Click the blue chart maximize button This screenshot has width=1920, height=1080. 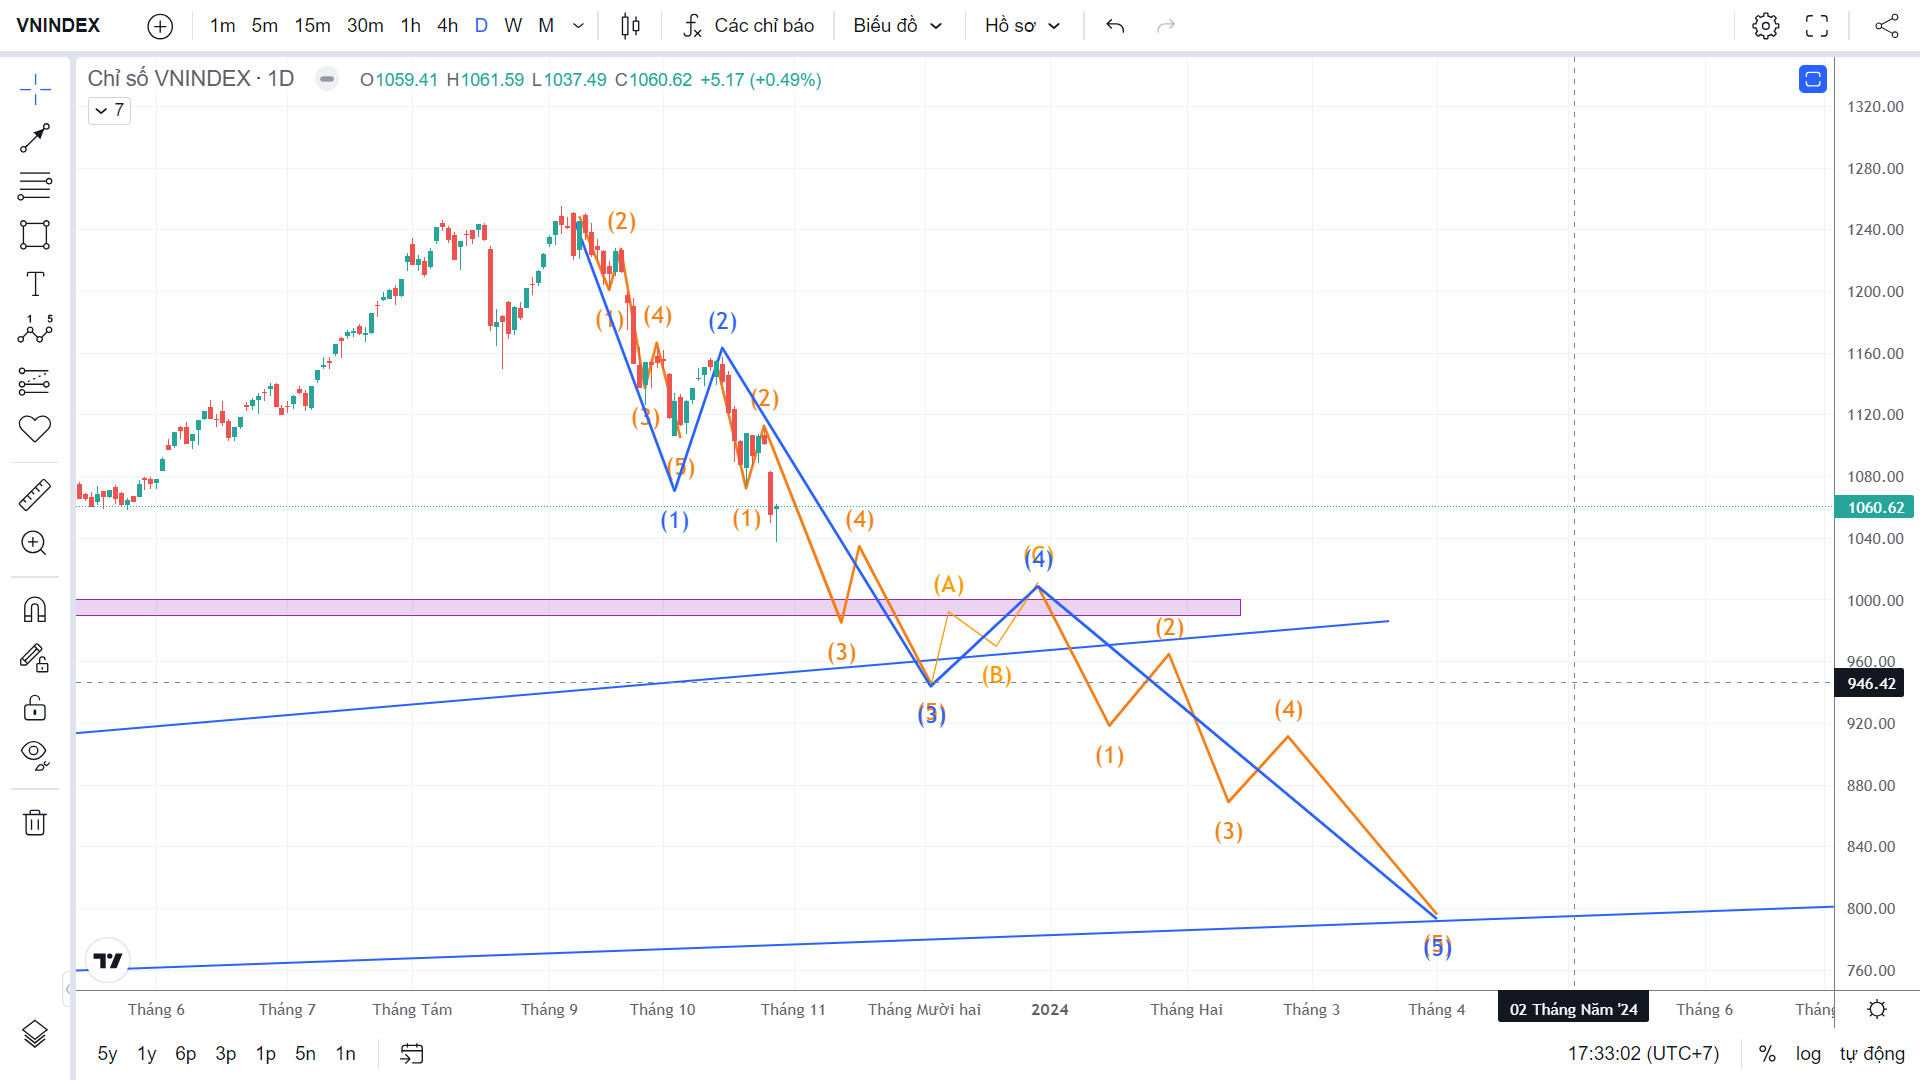tap(1813, 79)
